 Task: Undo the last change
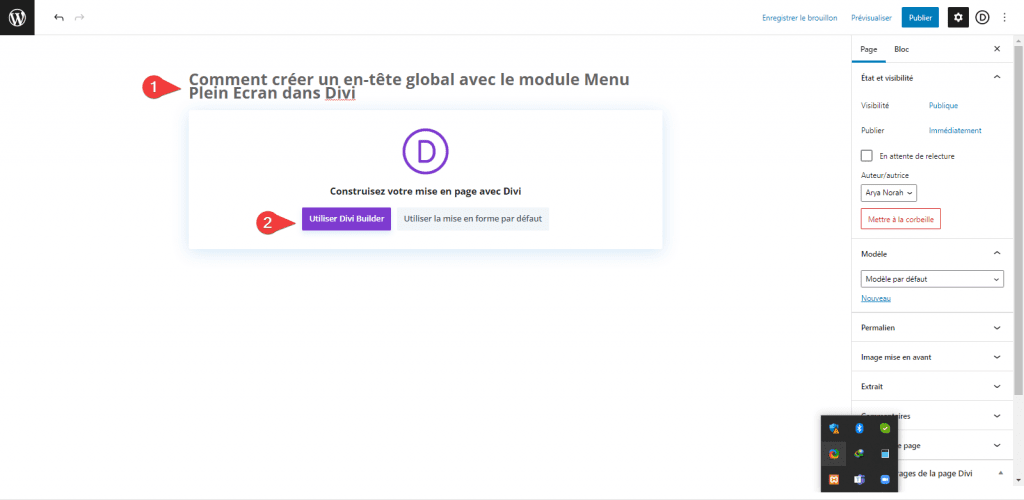pos(59,18)
